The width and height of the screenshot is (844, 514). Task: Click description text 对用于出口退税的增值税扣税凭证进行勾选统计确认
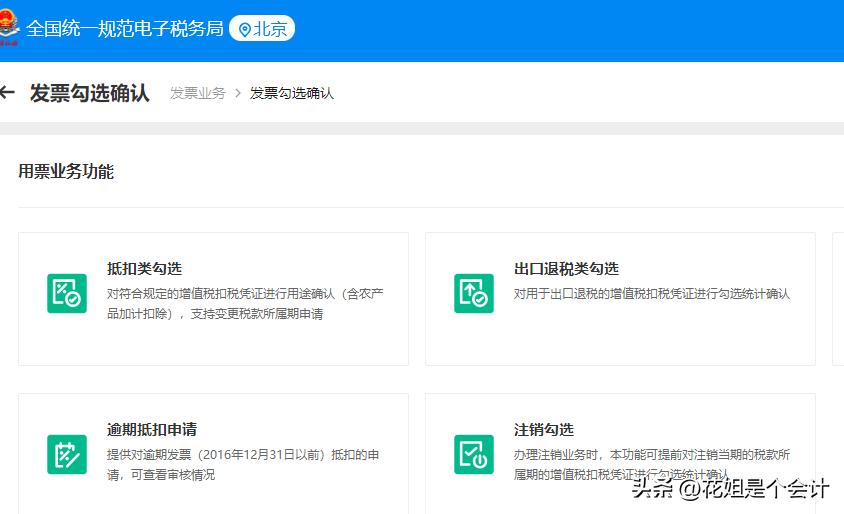point(652,294)
